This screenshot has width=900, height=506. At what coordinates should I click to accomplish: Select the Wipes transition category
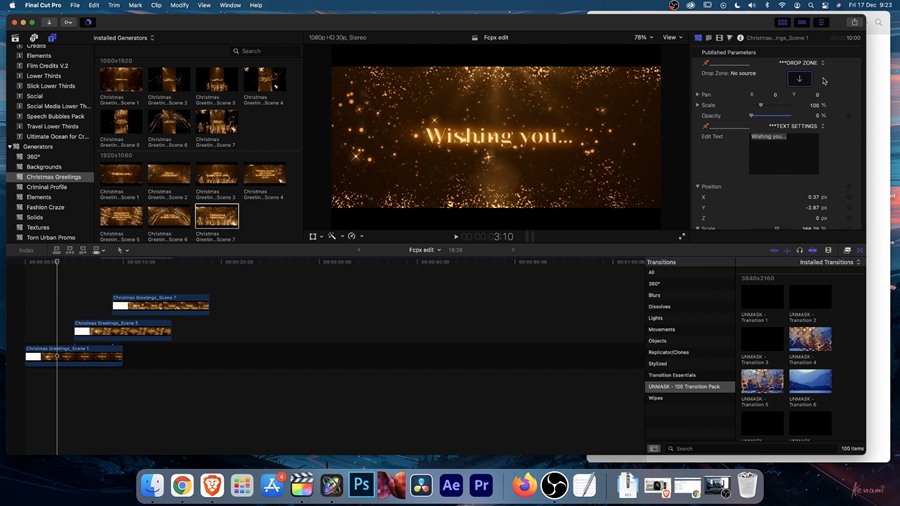[x=689, y=398]
